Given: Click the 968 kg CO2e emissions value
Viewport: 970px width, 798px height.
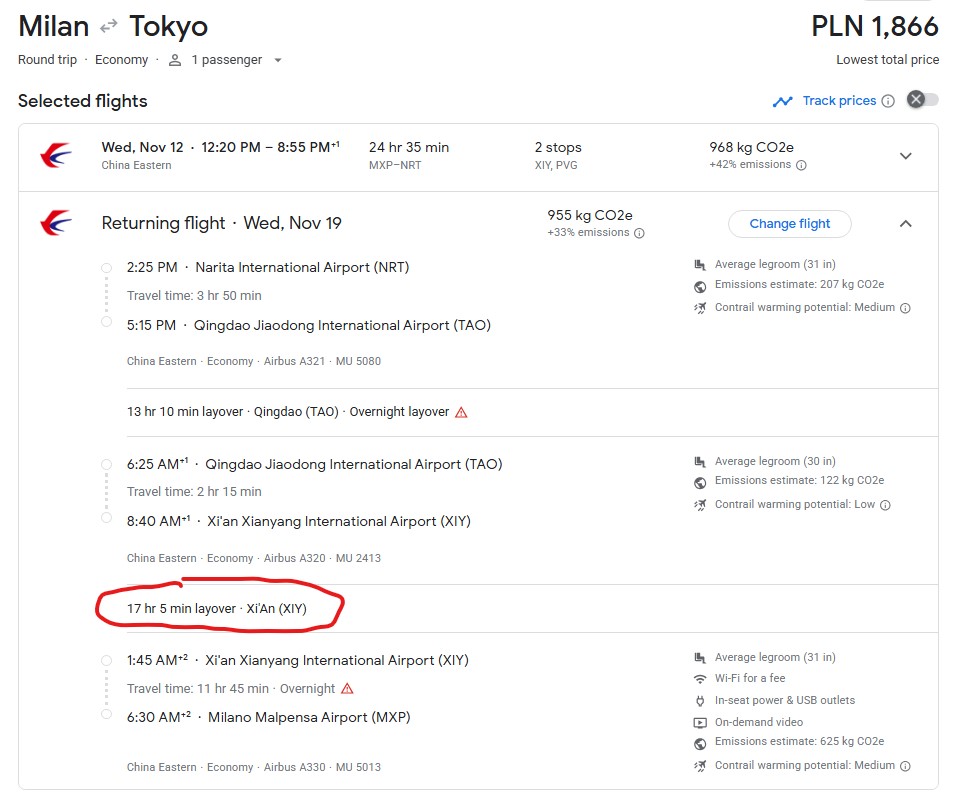Looking at the screenshot, I should 751,147.
